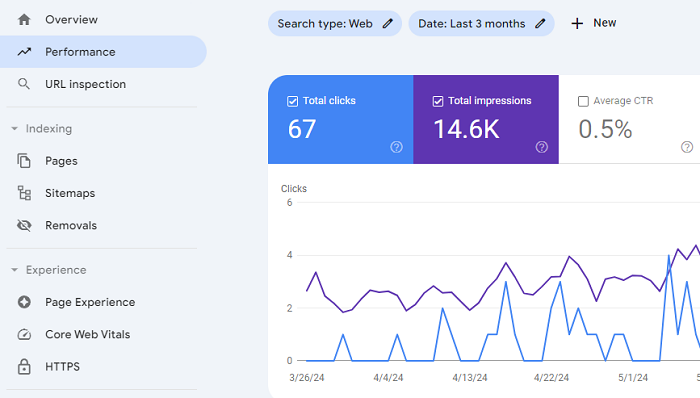This screenshot has height=398, width=700.
Task: Uncheck the Total clicks checkbox
Action: pyautogui.click(x=292, y=101)
